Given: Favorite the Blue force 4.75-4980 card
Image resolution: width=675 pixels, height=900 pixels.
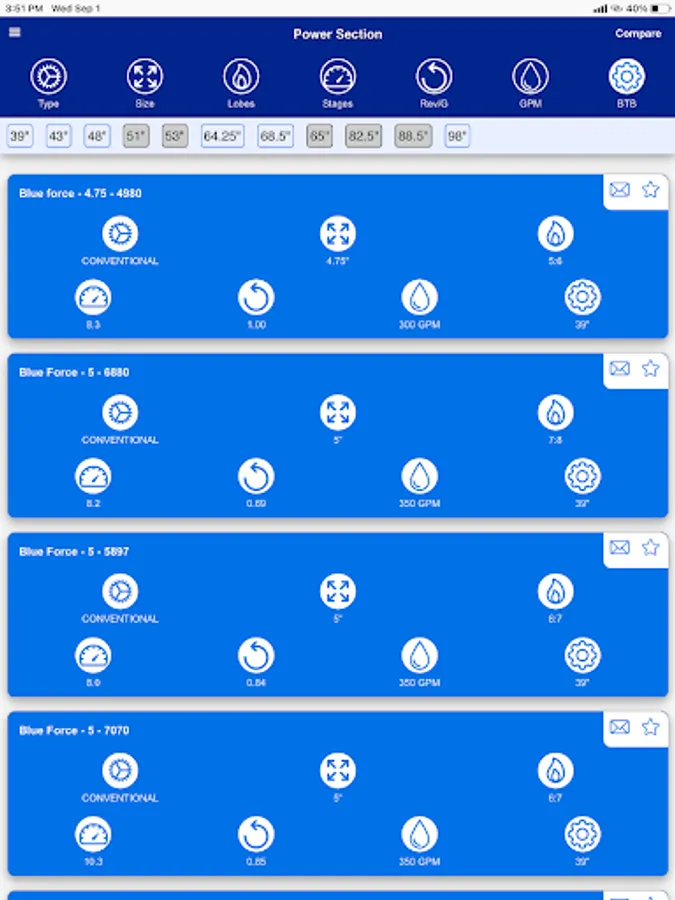Looking at the screenshot, I should click(x=650, y=189).
